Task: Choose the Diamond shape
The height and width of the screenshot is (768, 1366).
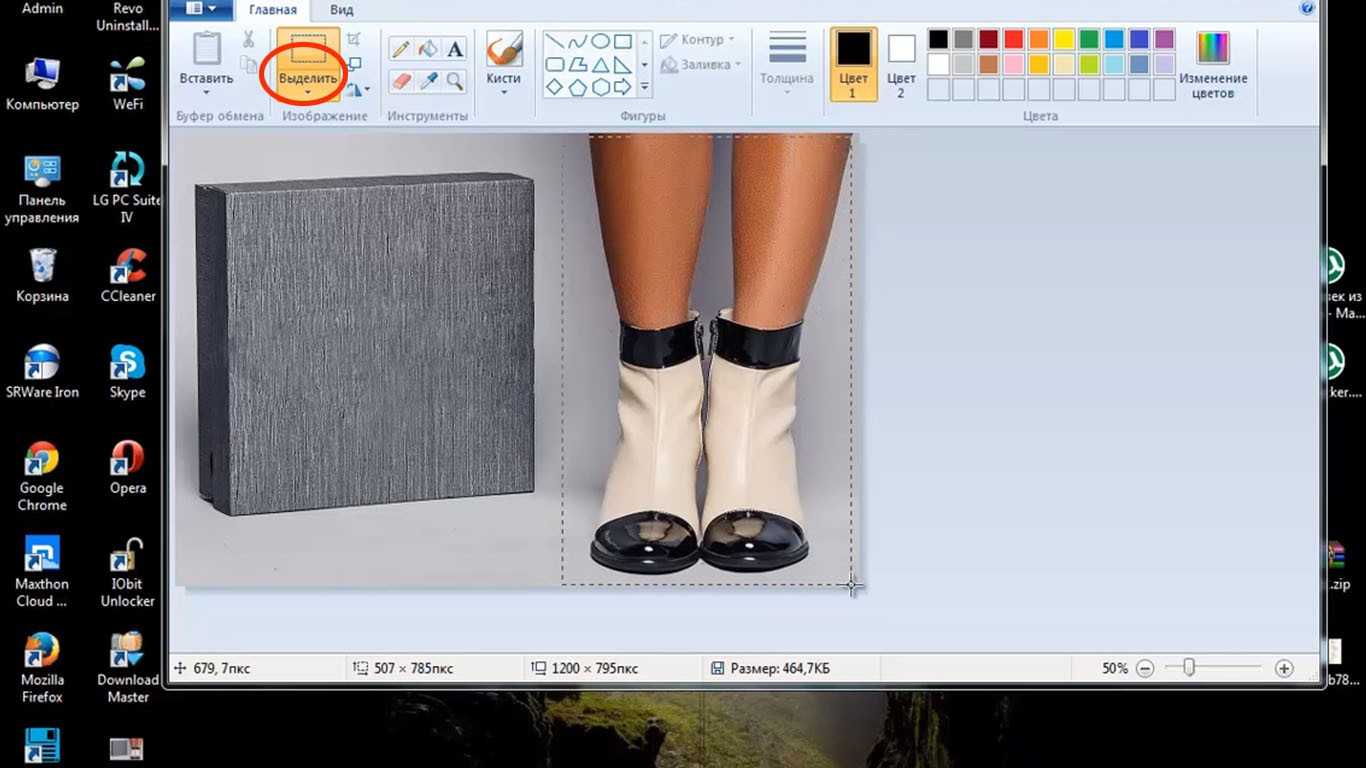Action: [x=554, y=88]
